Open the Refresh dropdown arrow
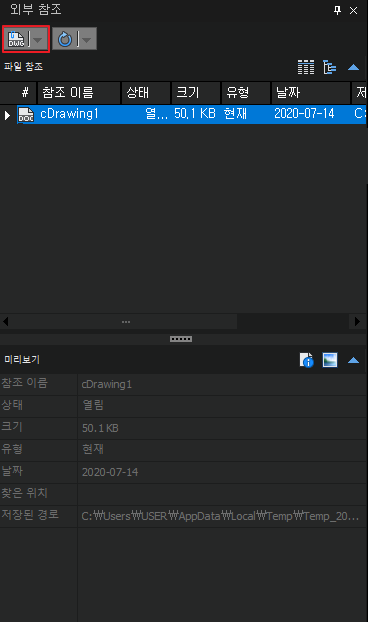368x622 pixels. [x=86, y=39]
